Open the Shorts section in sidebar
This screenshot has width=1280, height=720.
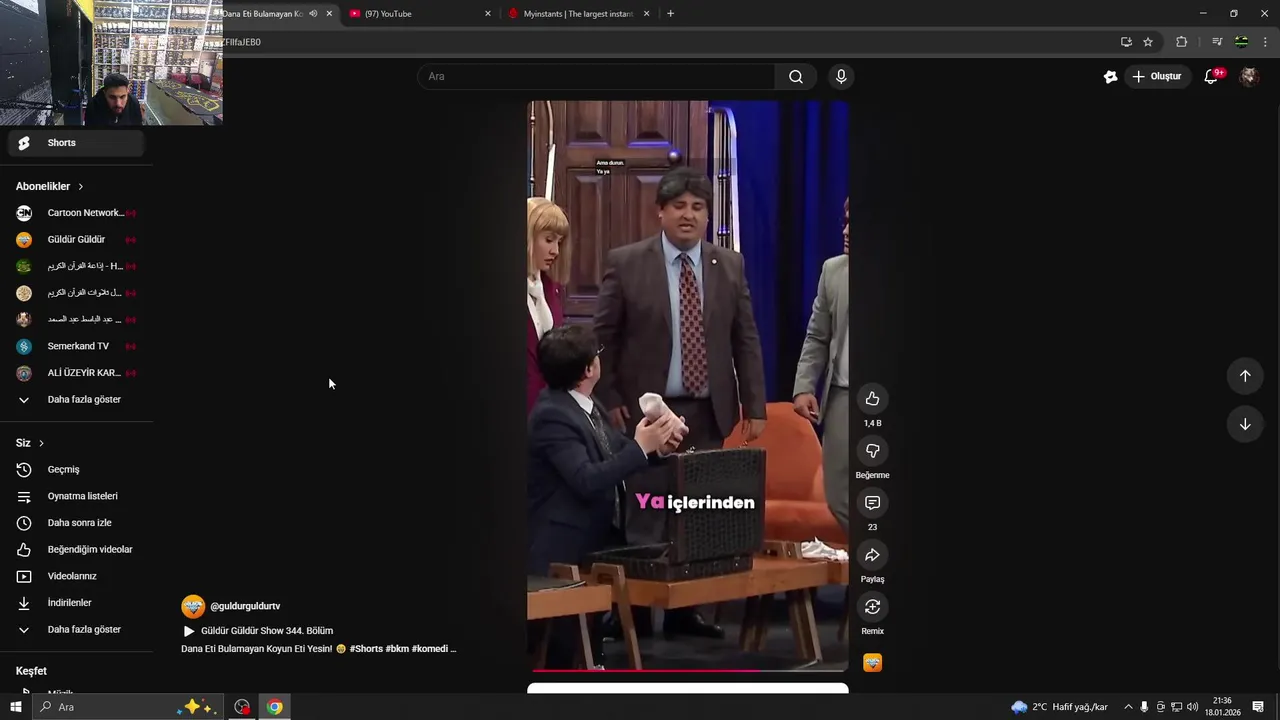(76, 143)
